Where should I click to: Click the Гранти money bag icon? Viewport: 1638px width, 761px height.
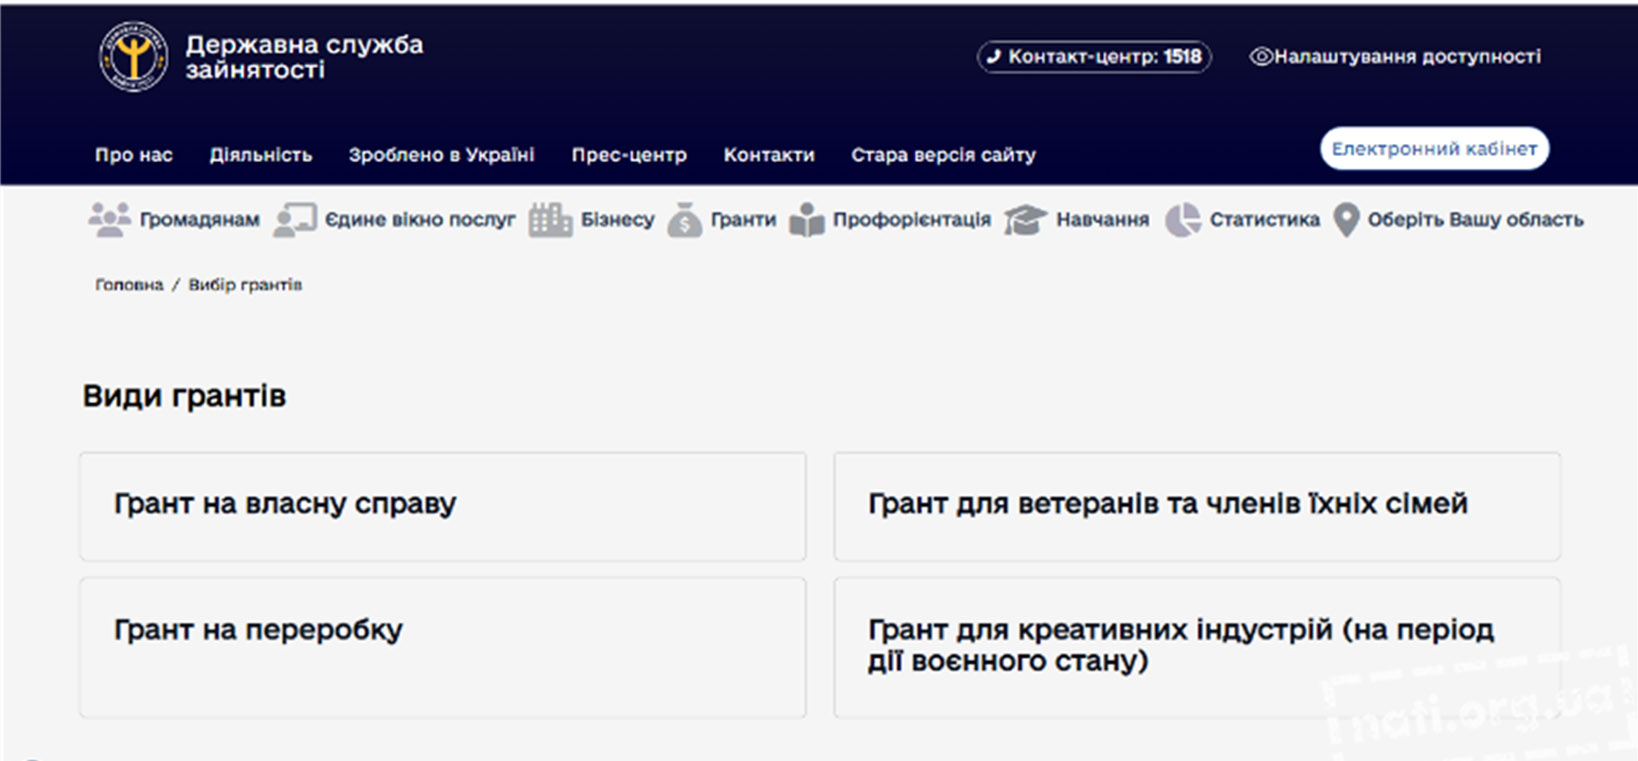684,220
